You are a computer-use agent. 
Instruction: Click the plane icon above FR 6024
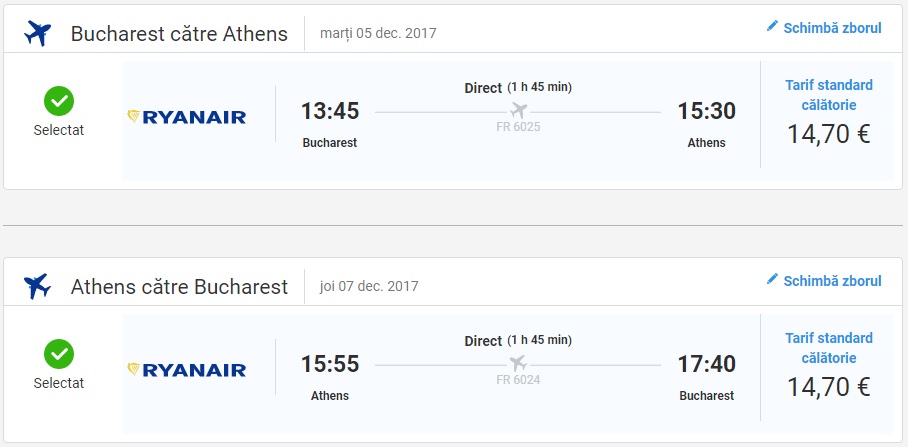click(x=518, y=362)
